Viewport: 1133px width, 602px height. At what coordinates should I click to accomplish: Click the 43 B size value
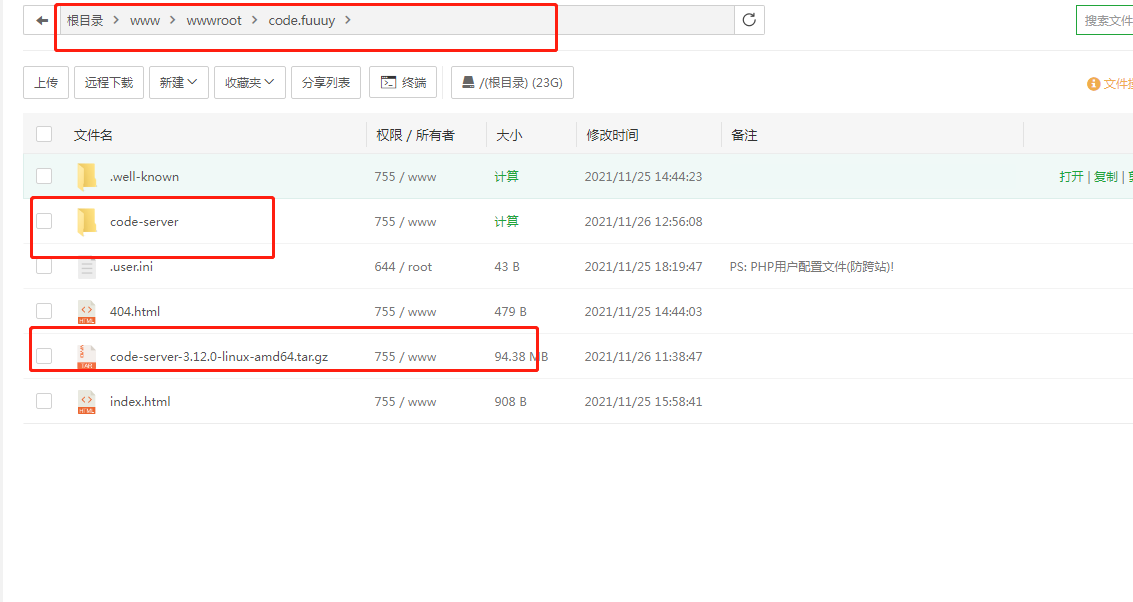coord(507,267)
